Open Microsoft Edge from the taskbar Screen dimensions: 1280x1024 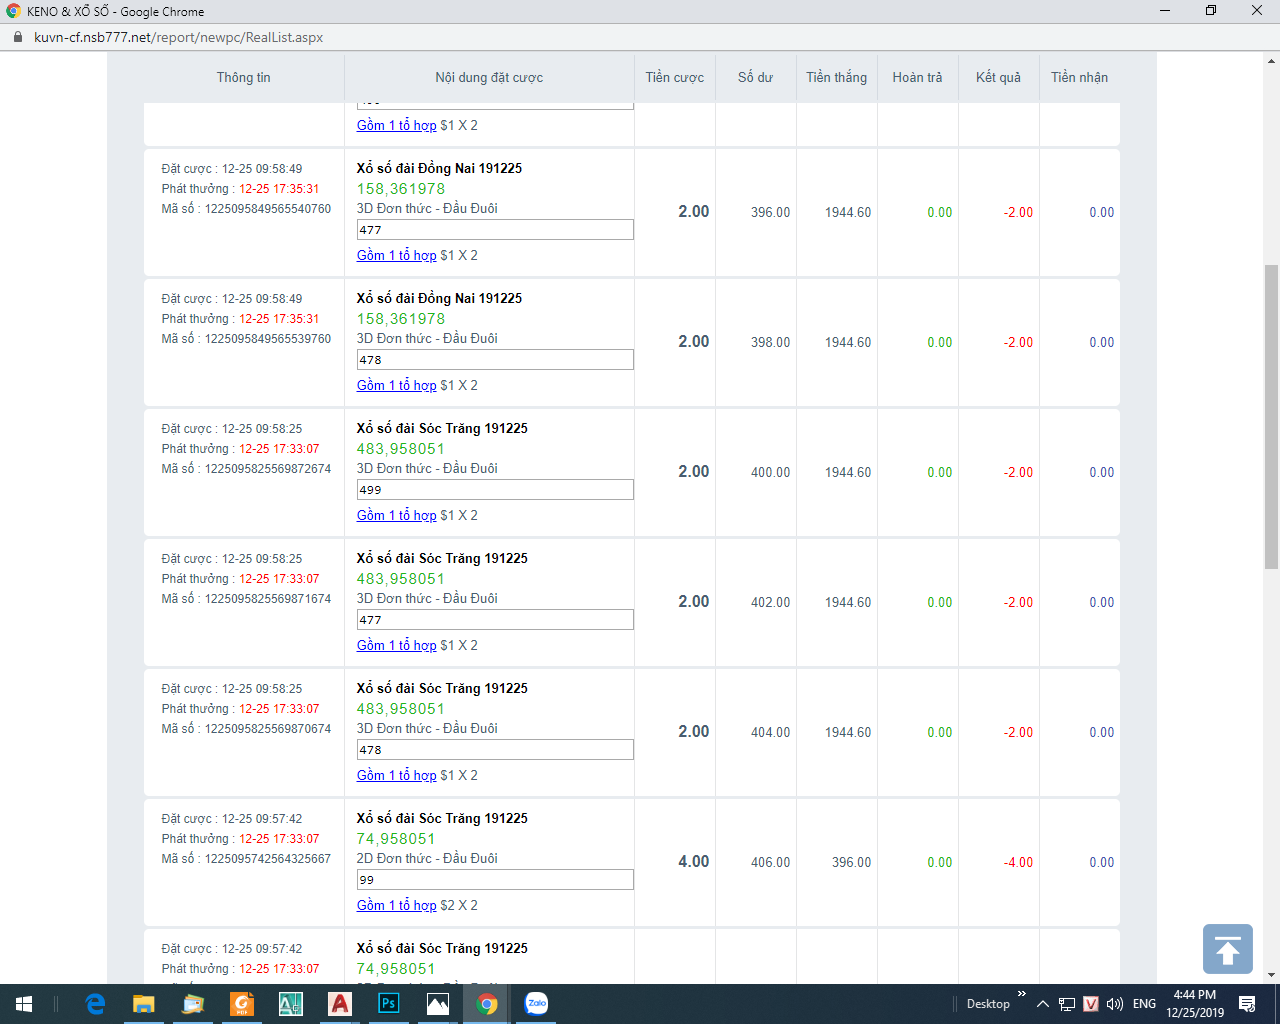95,1004
